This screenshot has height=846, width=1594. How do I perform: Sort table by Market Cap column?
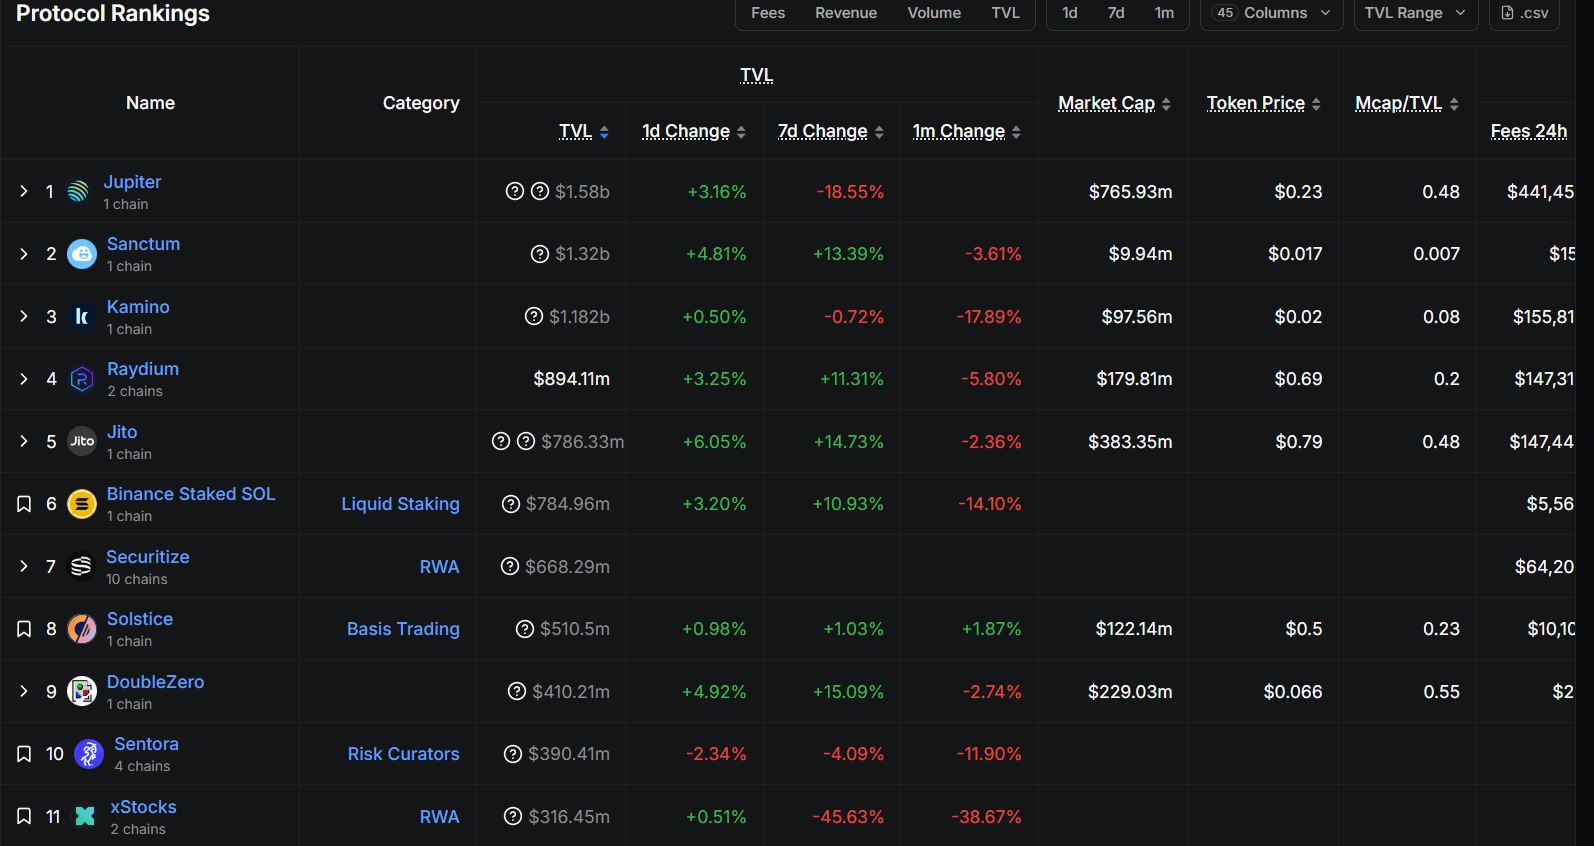pyautogui.click(x=1115, y=103)
